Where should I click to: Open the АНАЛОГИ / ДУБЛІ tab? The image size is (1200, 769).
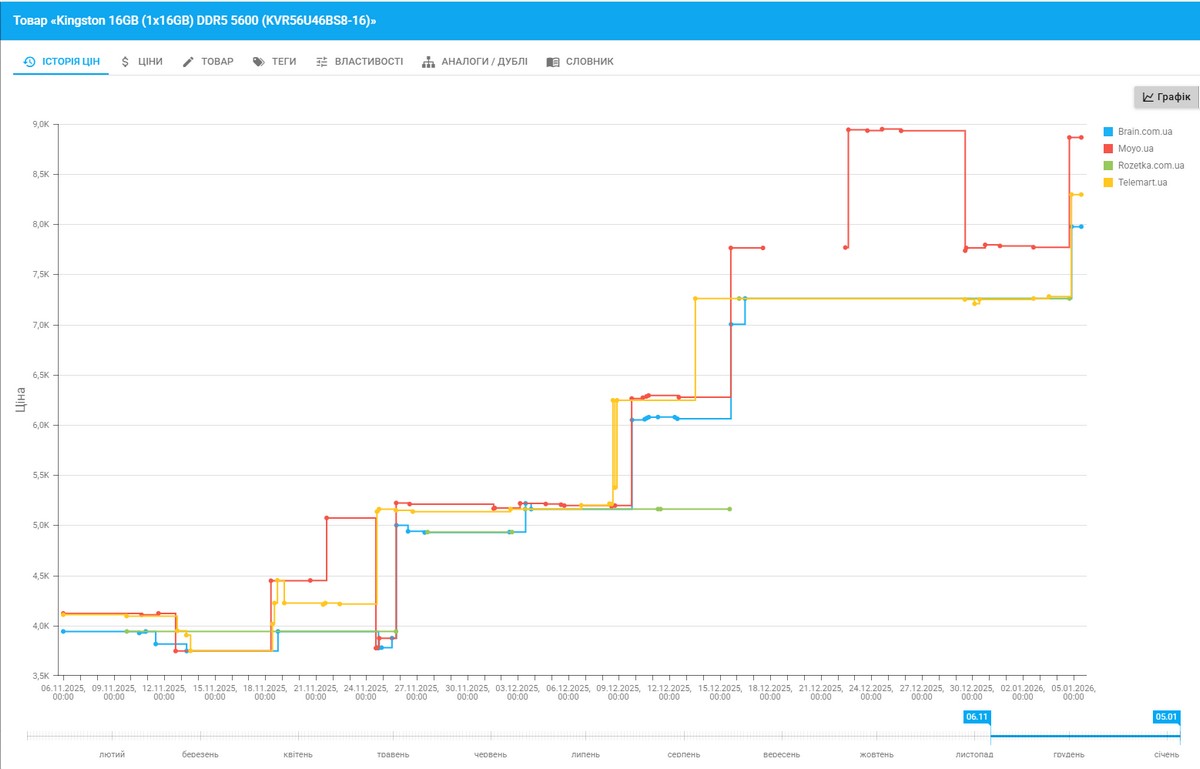(475, 62)
